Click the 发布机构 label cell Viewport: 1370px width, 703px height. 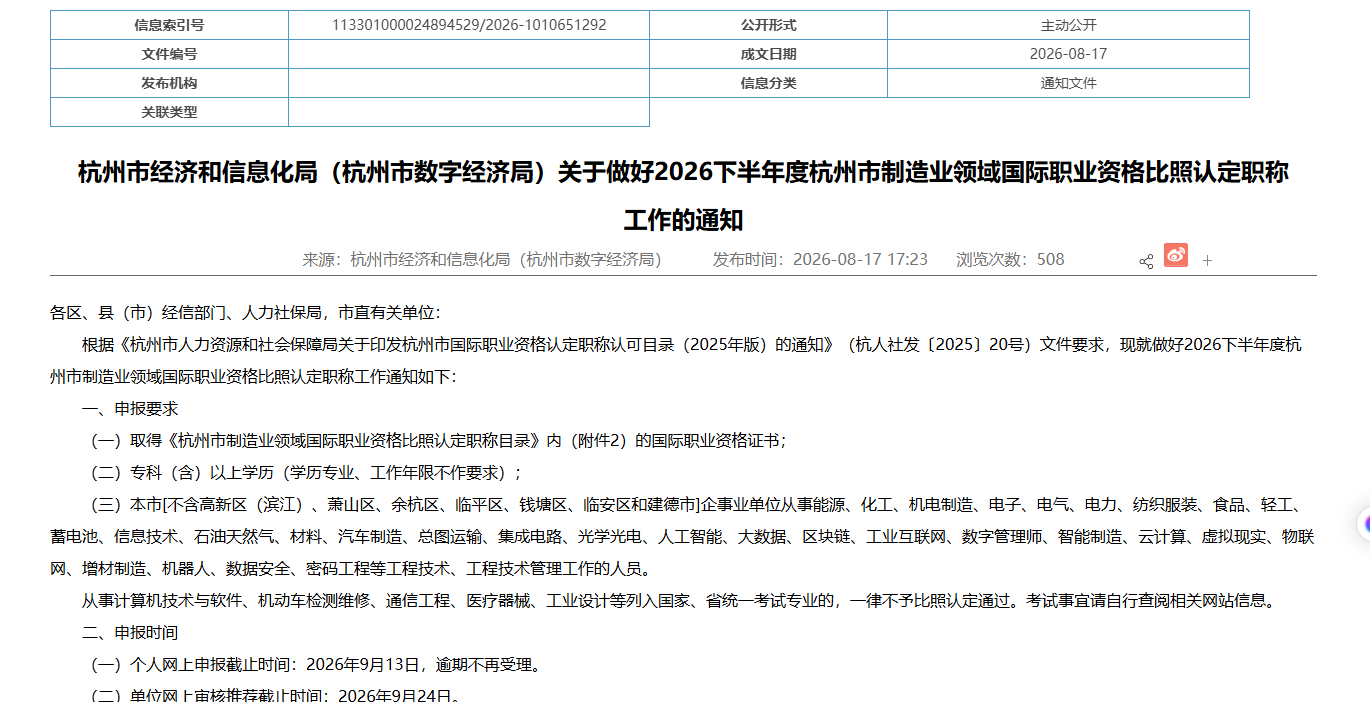click(169, 83)
